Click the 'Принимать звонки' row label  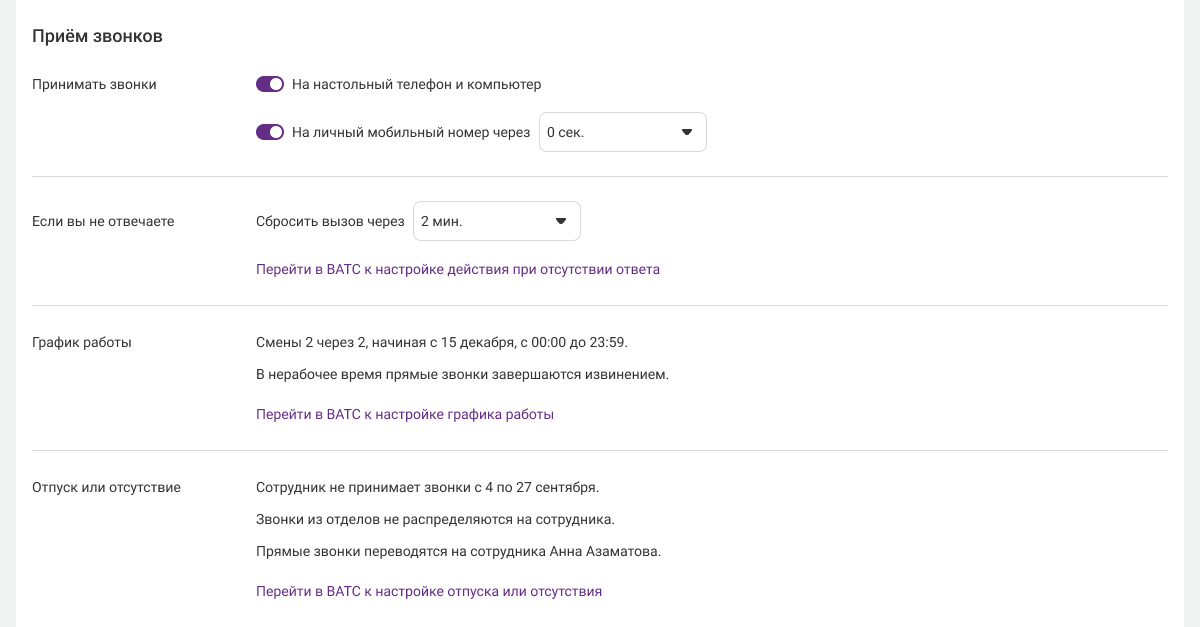coord(94,85)
